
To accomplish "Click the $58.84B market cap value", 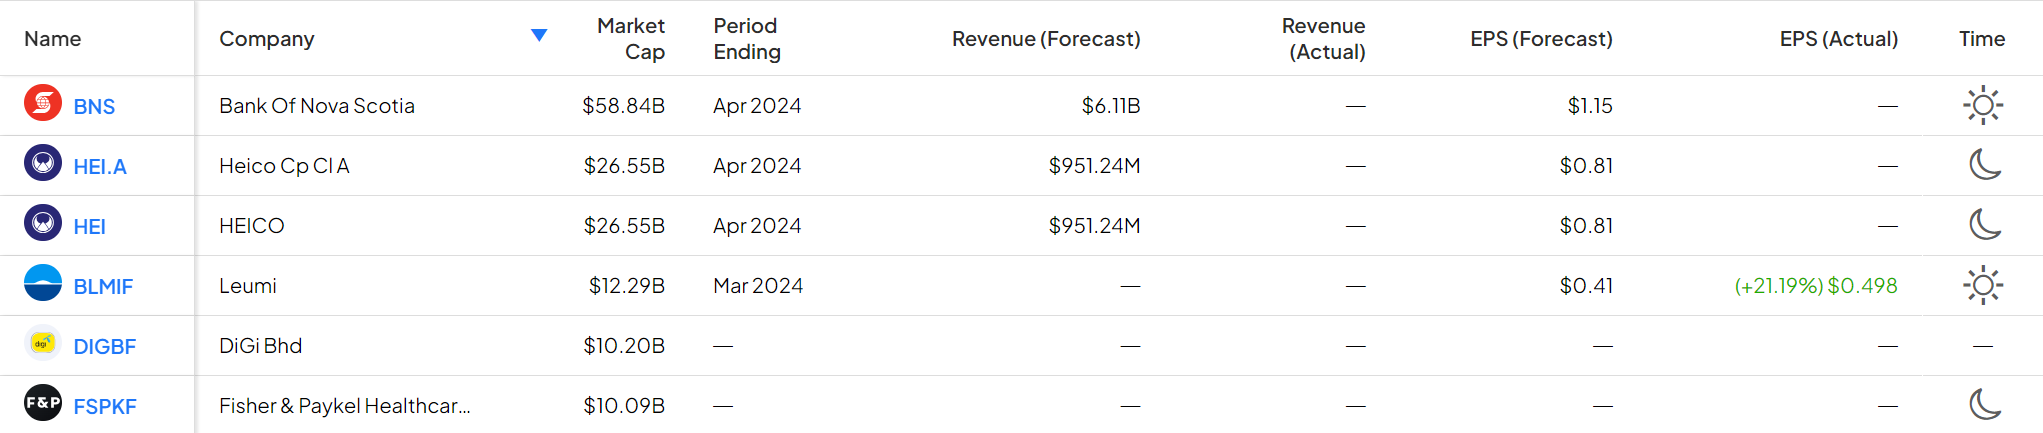I will (624, 106).
